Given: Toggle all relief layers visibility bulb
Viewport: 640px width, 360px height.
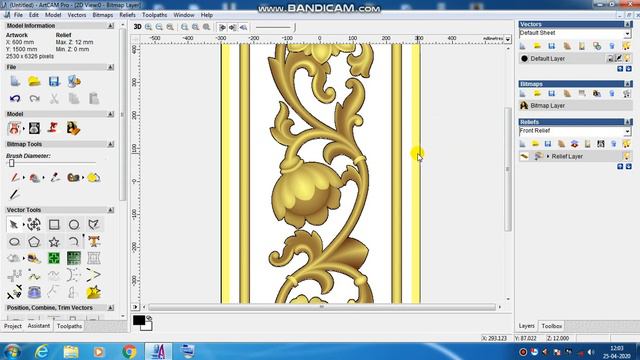Looking at the screenshot, I should point(627,143).
